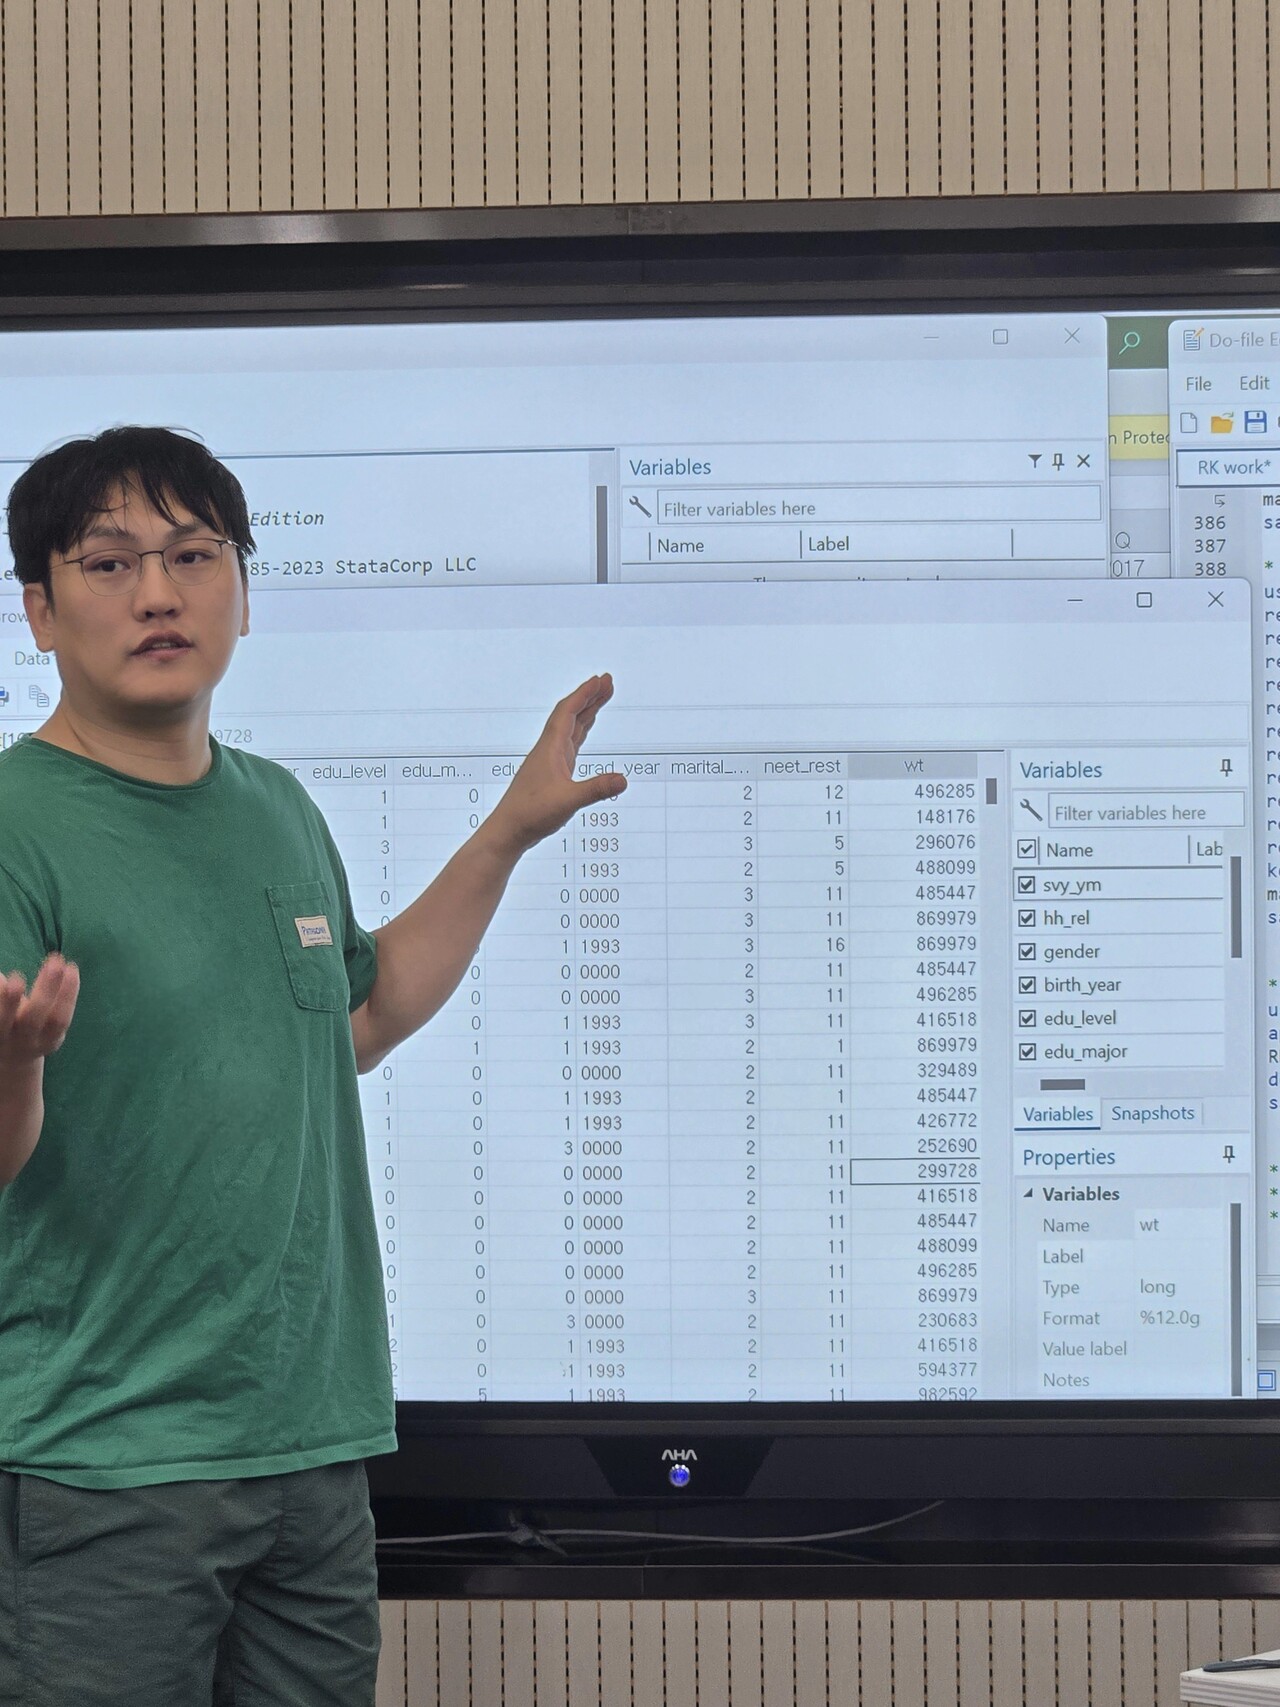Click the wt column header
Image resolution: width=1280 pixels, height=1707 pixels.
click(913, 766)
